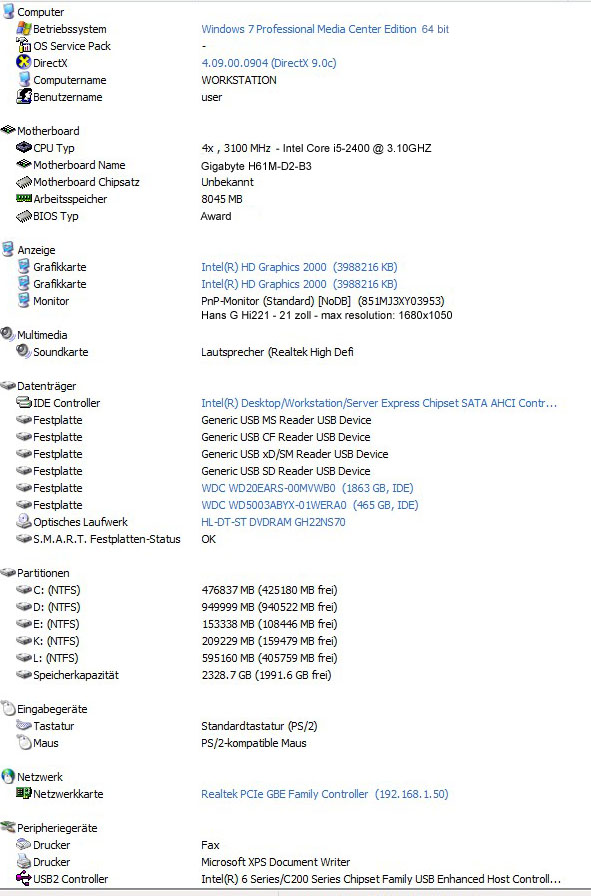Image resolution: width=591 pixels, height=896 pixels.
Task: Click the Motherboard Chipsatz icon
Action: click(23, 182)
